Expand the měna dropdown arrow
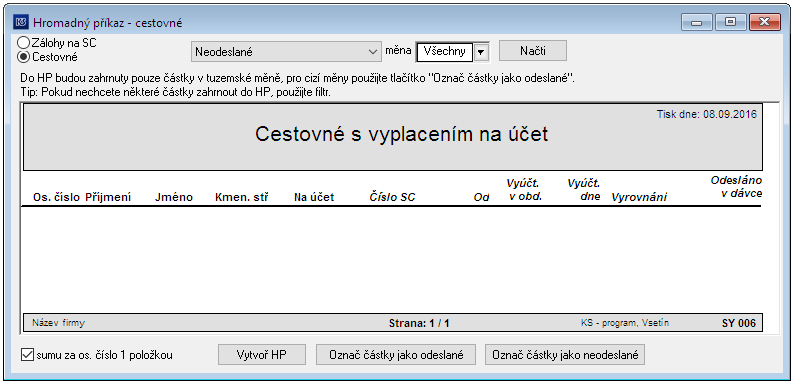794x385 pixels. pos(481,52)
